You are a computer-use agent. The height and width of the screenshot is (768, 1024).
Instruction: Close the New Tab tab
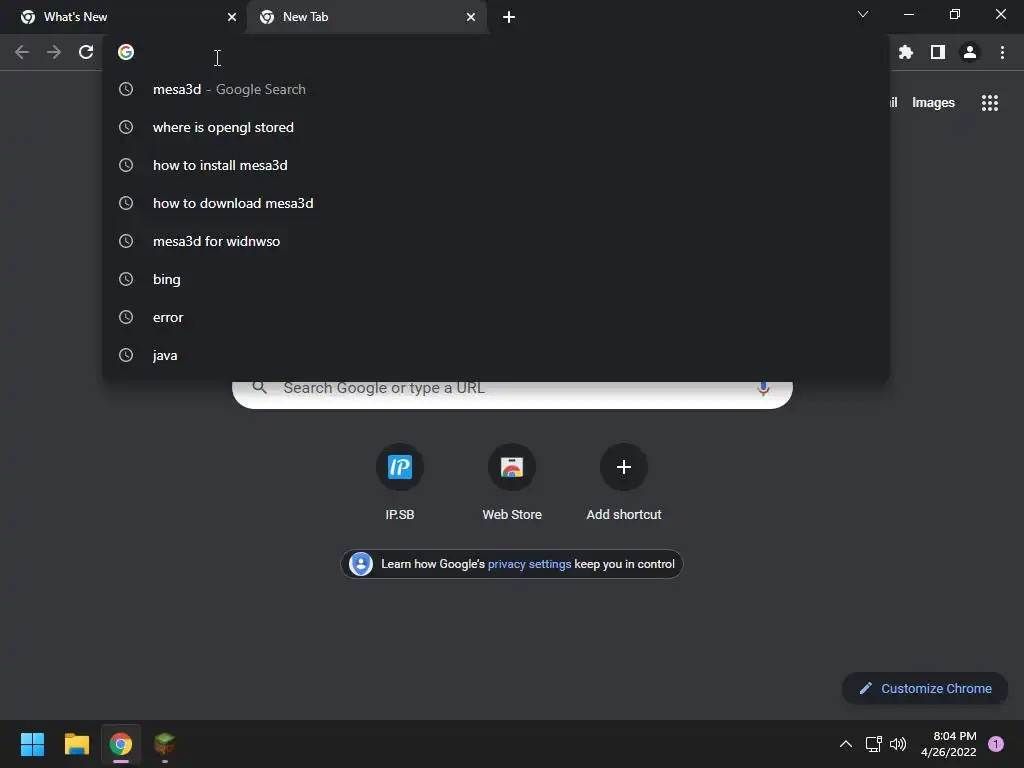[471, 17]
